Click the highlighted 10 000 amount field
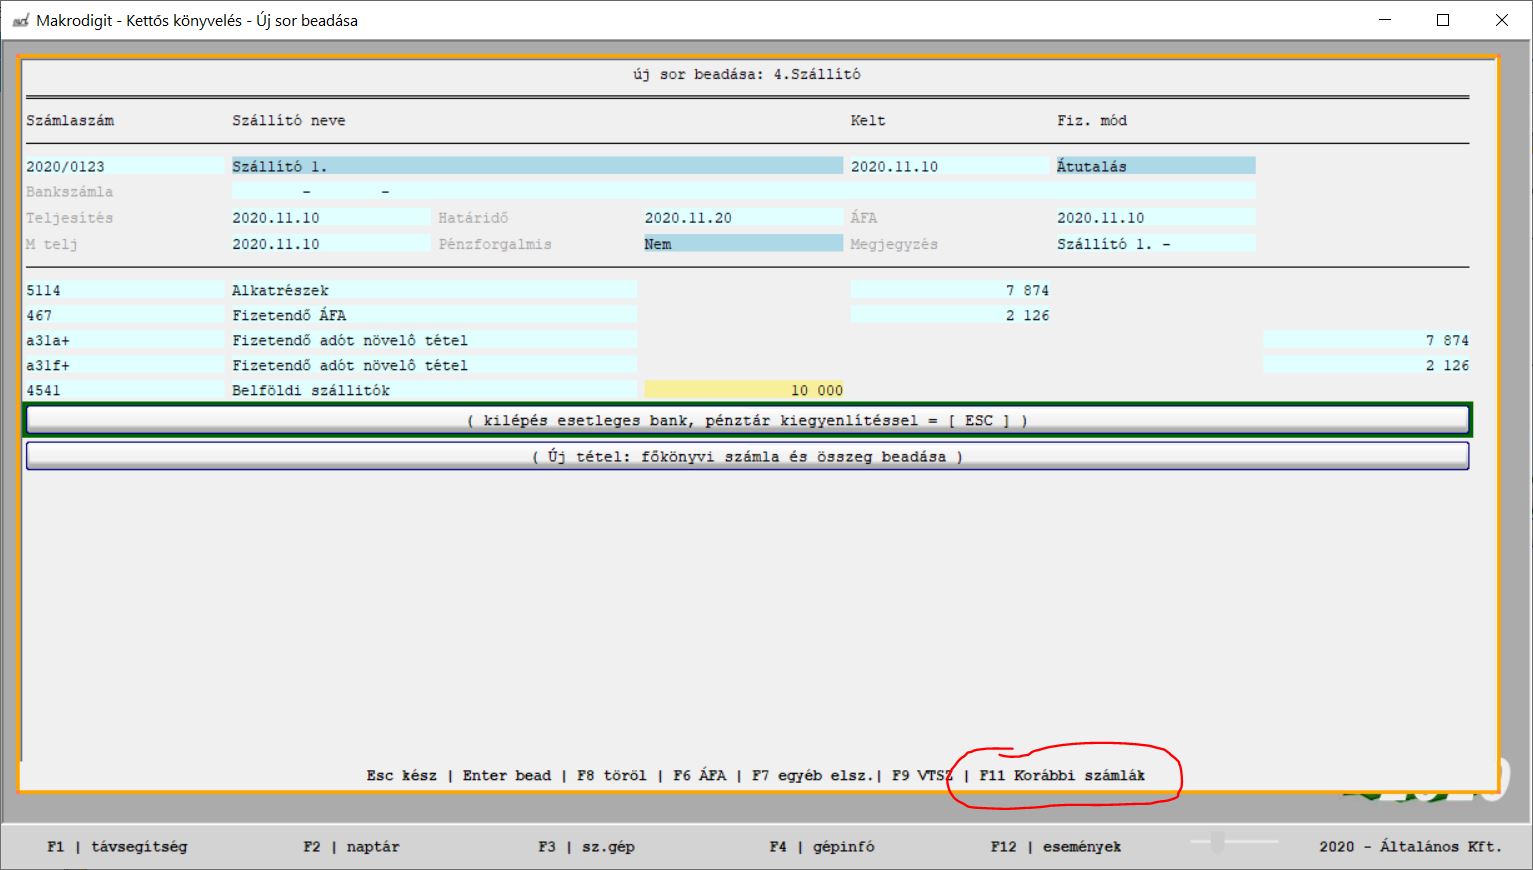The height and width of the screenshot is (870, 1533). [743, 390]
